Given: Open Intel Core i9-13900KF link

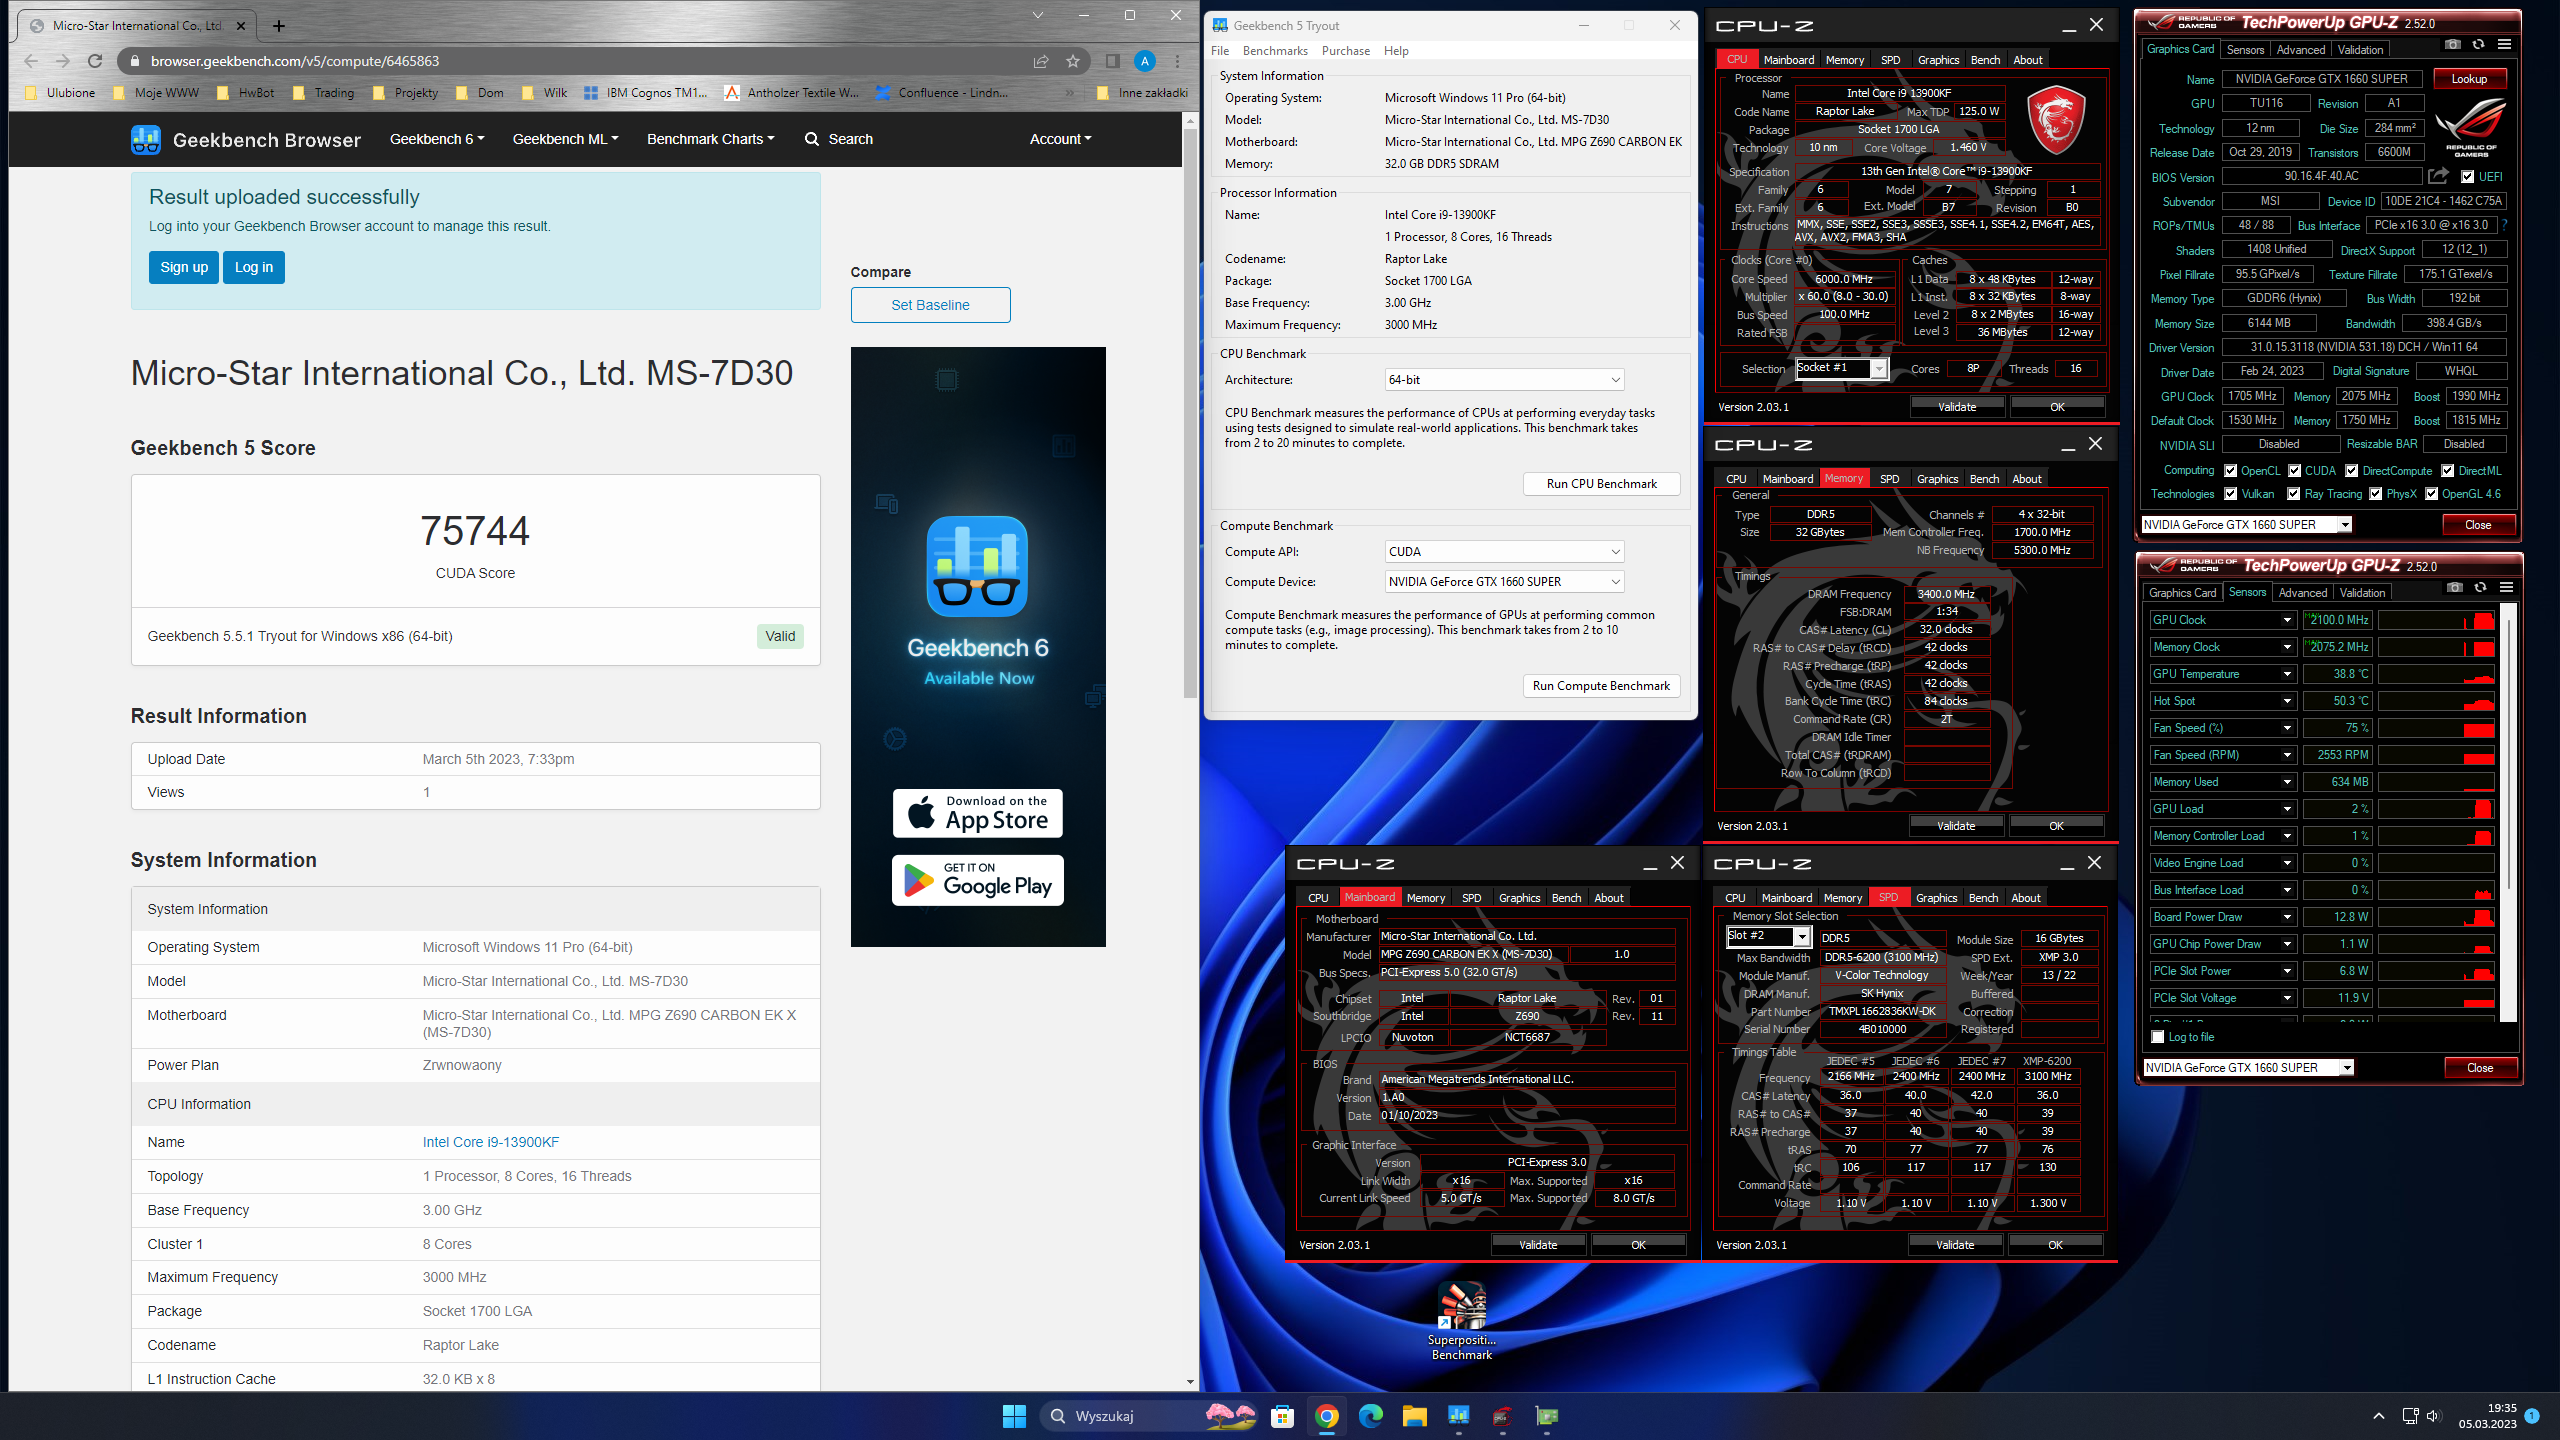Looking at the screenshot, I should coord(490,1142).
